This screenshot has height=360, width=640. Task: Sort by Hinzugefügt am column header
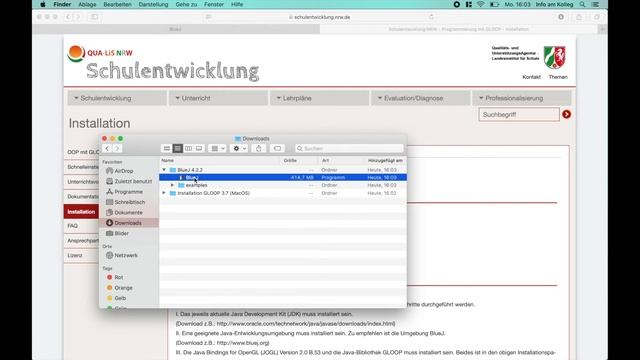pos(385,160)
